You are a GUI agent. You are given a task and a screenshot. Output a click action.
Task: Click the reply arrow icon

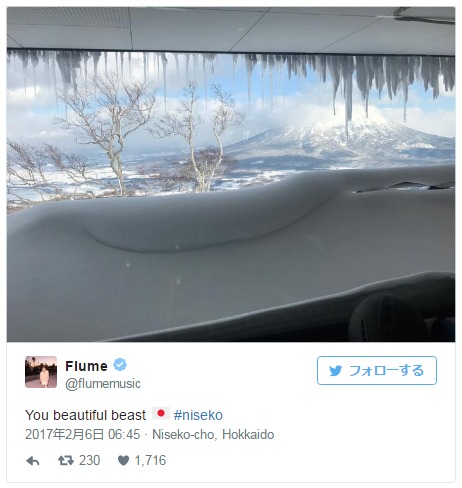33,461
